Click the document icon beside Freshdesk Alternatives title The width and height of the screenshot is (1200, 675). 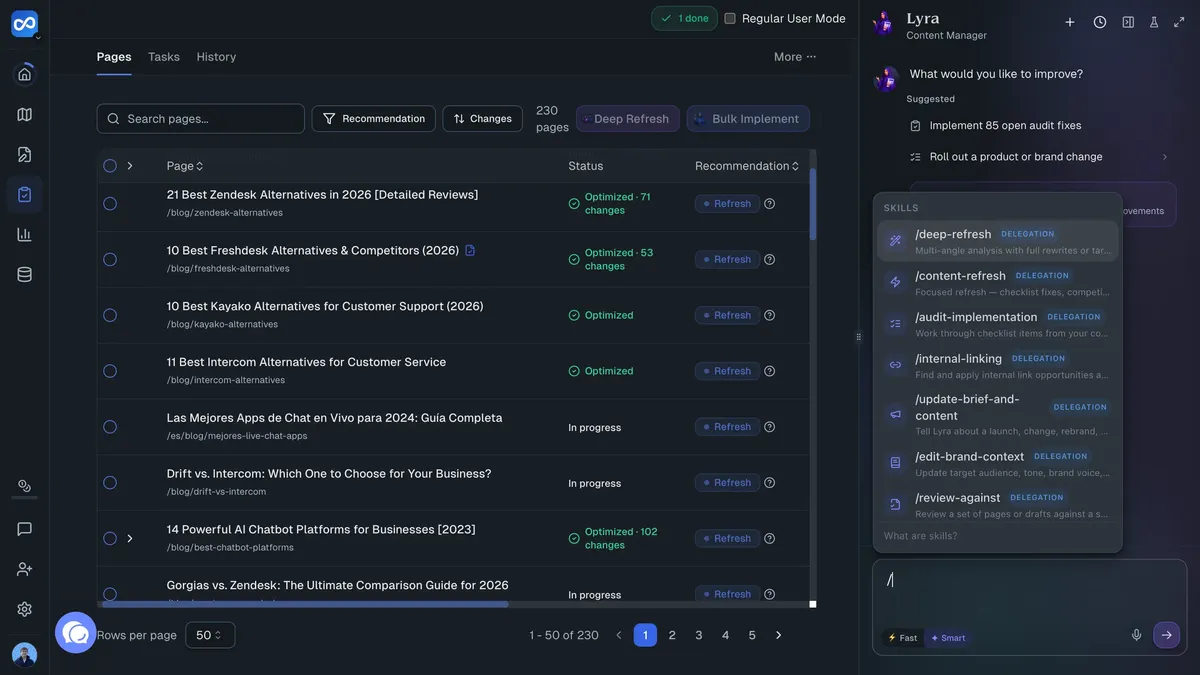(x=470, y=250)
